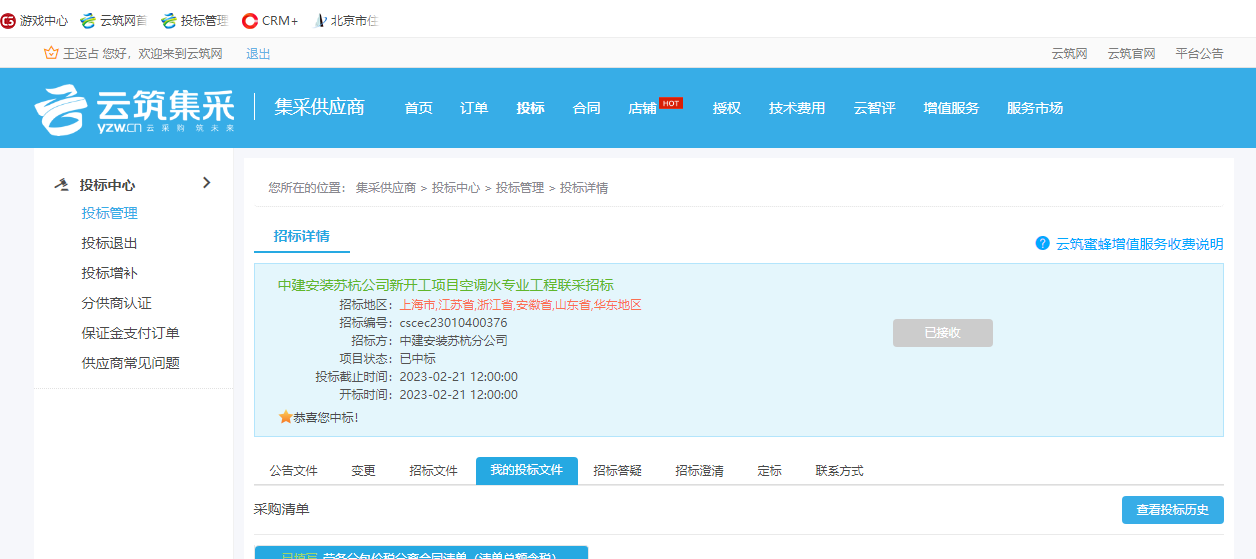Open 云筑蜜蜂增值服务收费说明 link
Viewport: 1256px width, 559px height.
pyautogui.click(x=1139, y=244)
